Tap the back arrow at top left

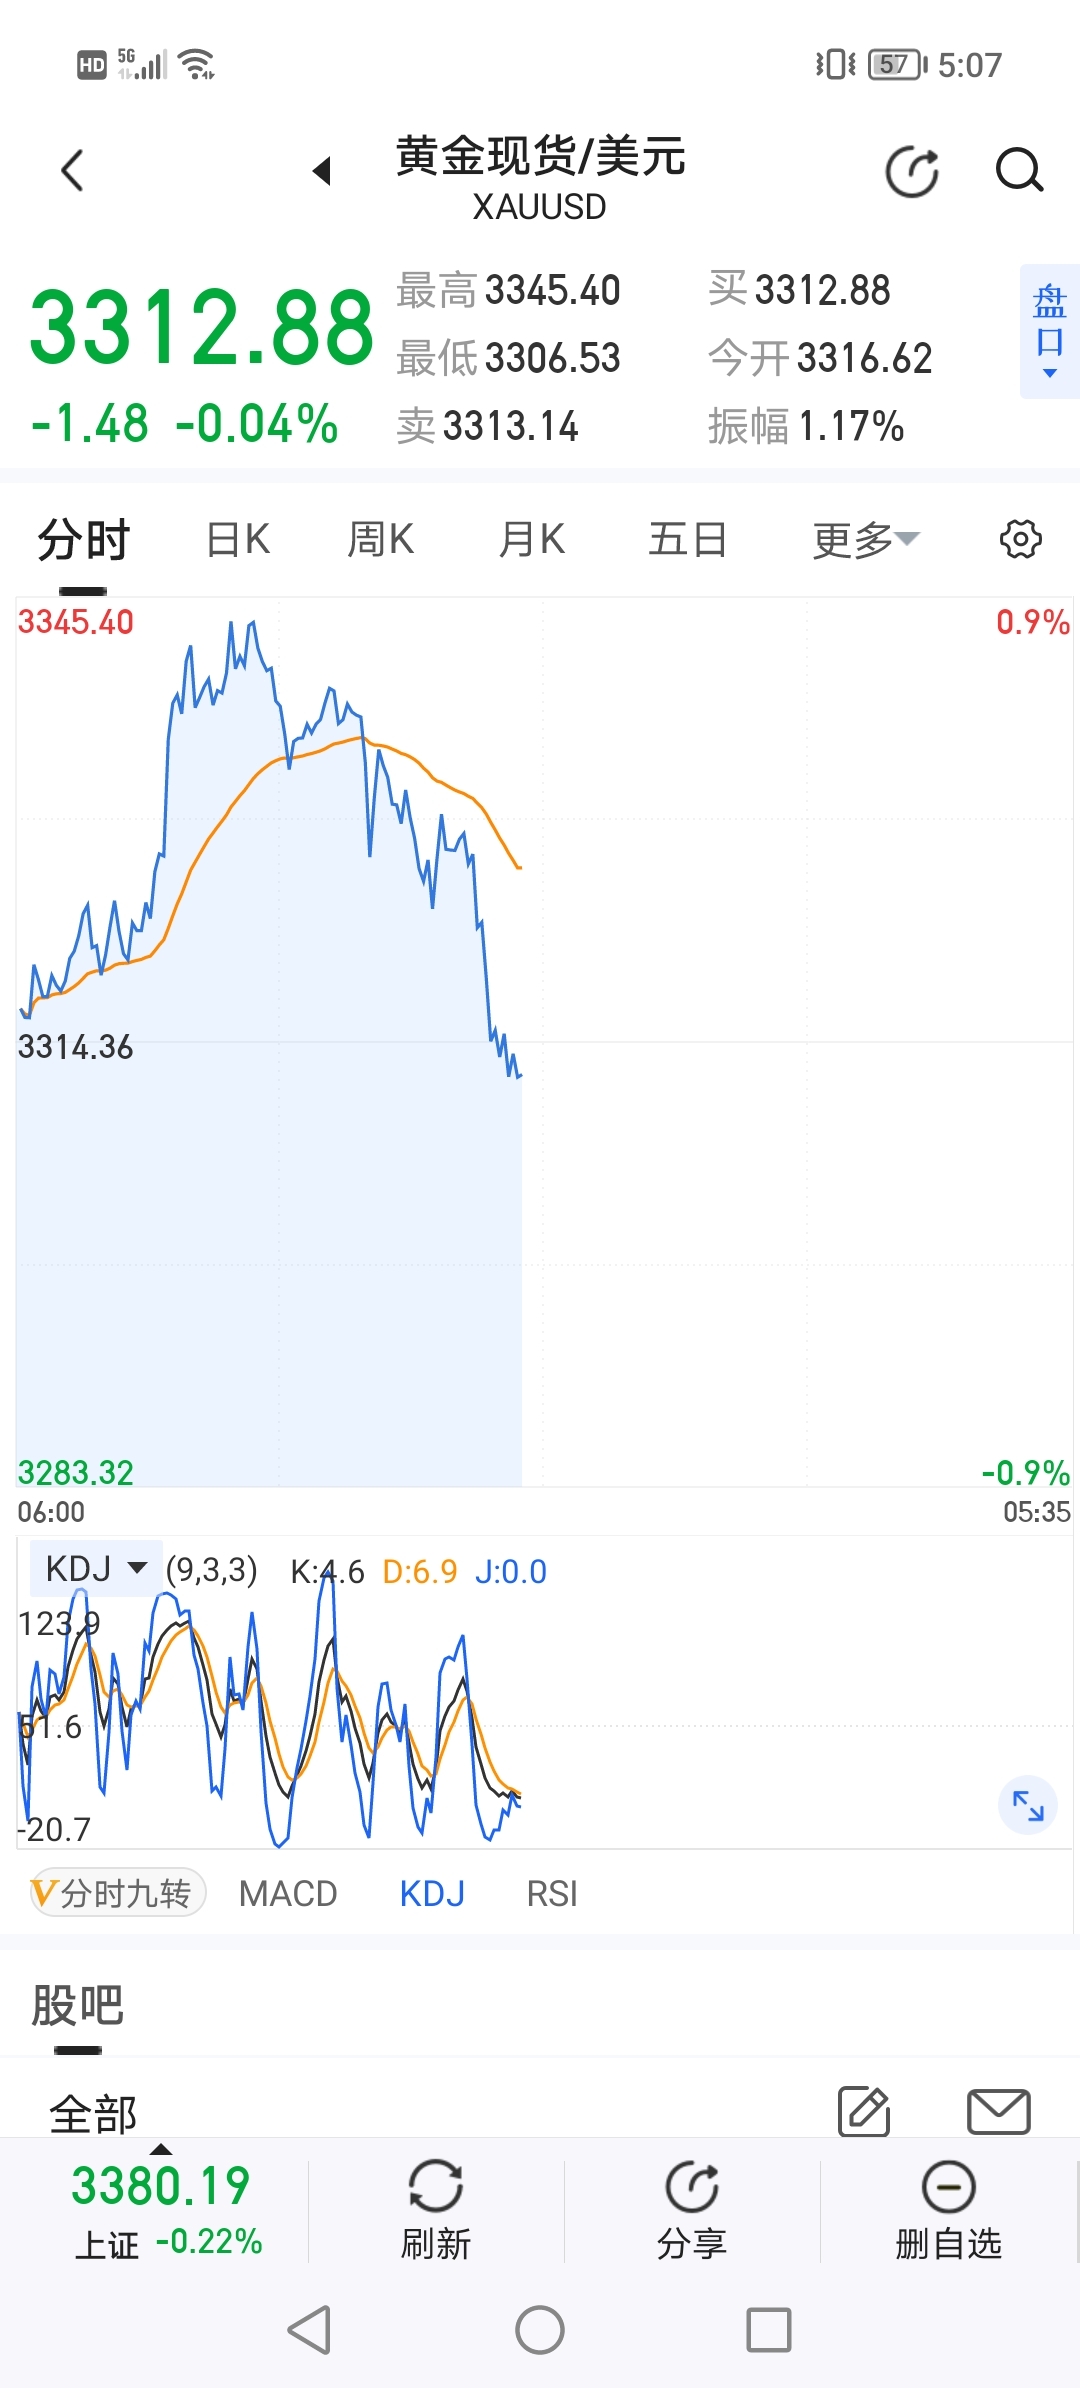pos(72,170)
